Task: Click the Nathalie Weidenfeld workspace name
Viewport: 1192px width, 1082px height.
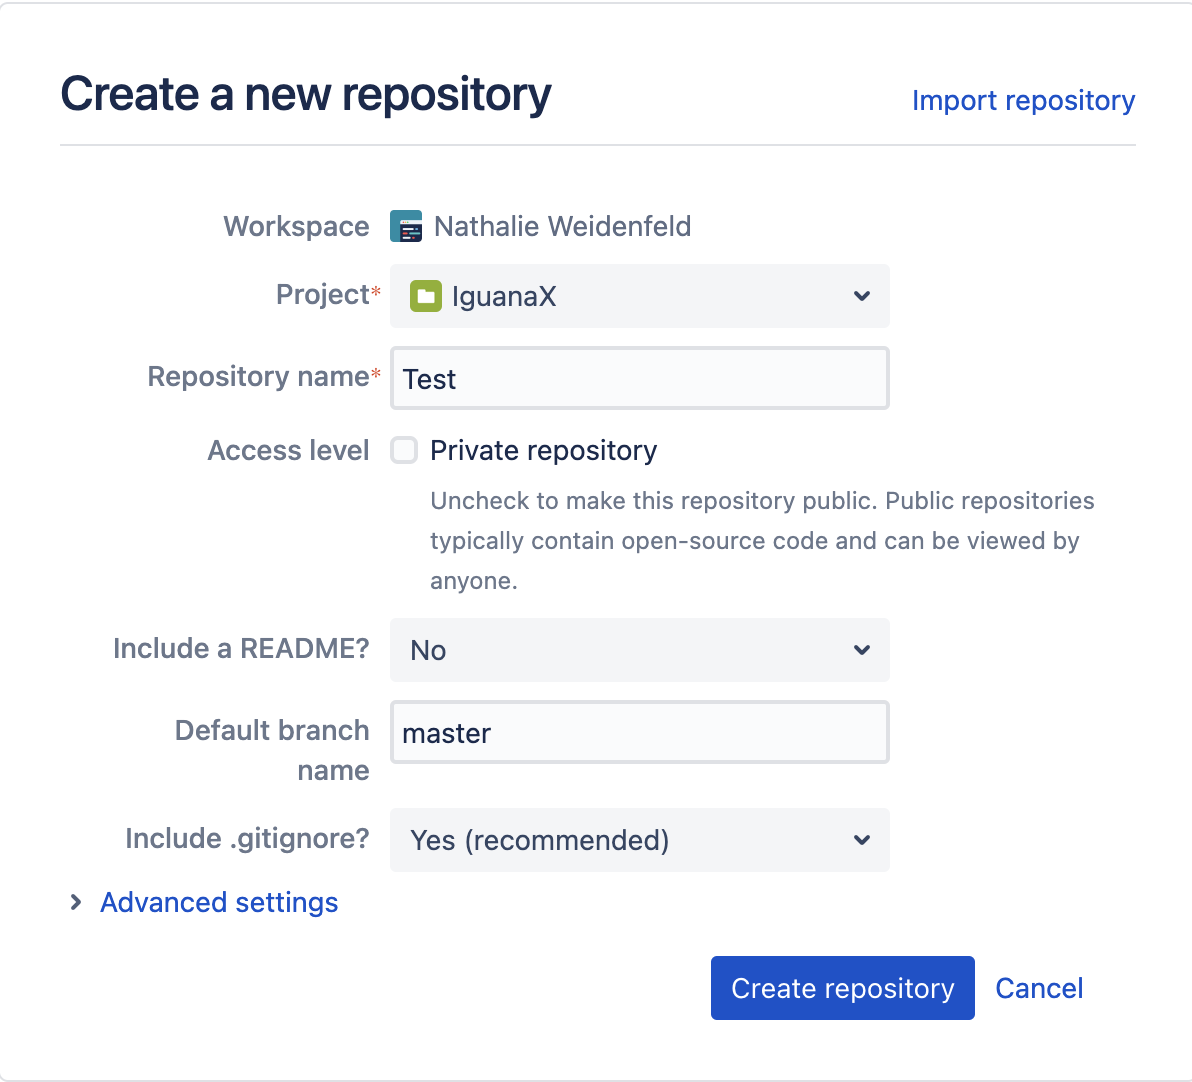Action: tap(562, 227)
